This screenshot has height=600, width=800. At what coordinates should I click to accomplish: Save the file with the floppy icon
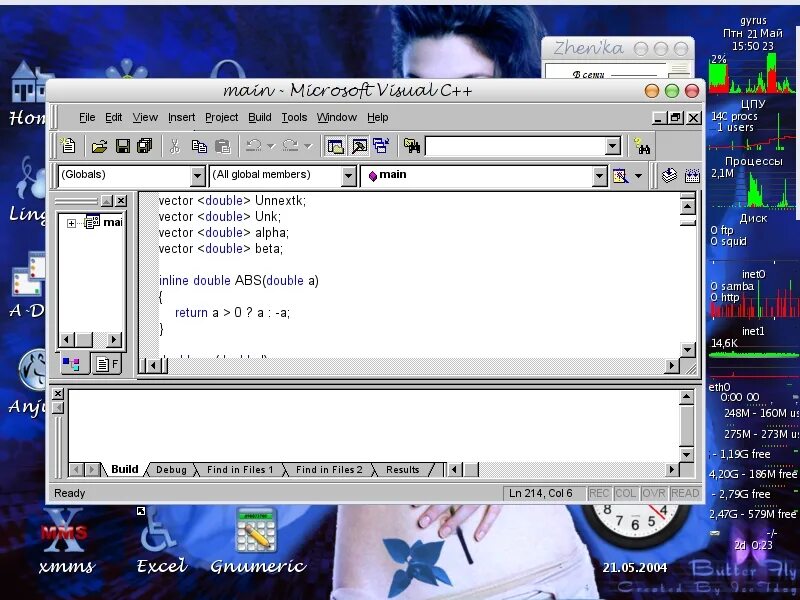coord(122,146)
